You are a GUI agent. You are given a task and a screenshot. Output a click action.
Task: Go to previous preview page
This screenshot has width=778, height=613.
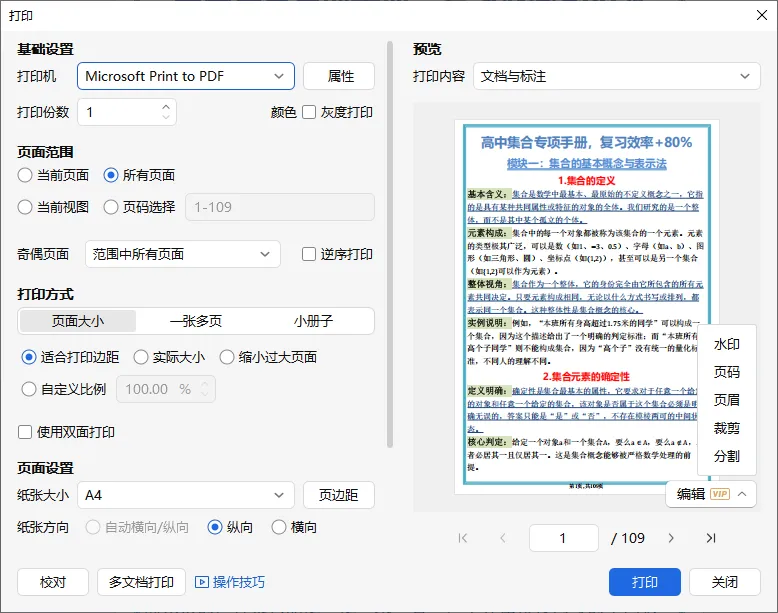[x=503, y=538]
